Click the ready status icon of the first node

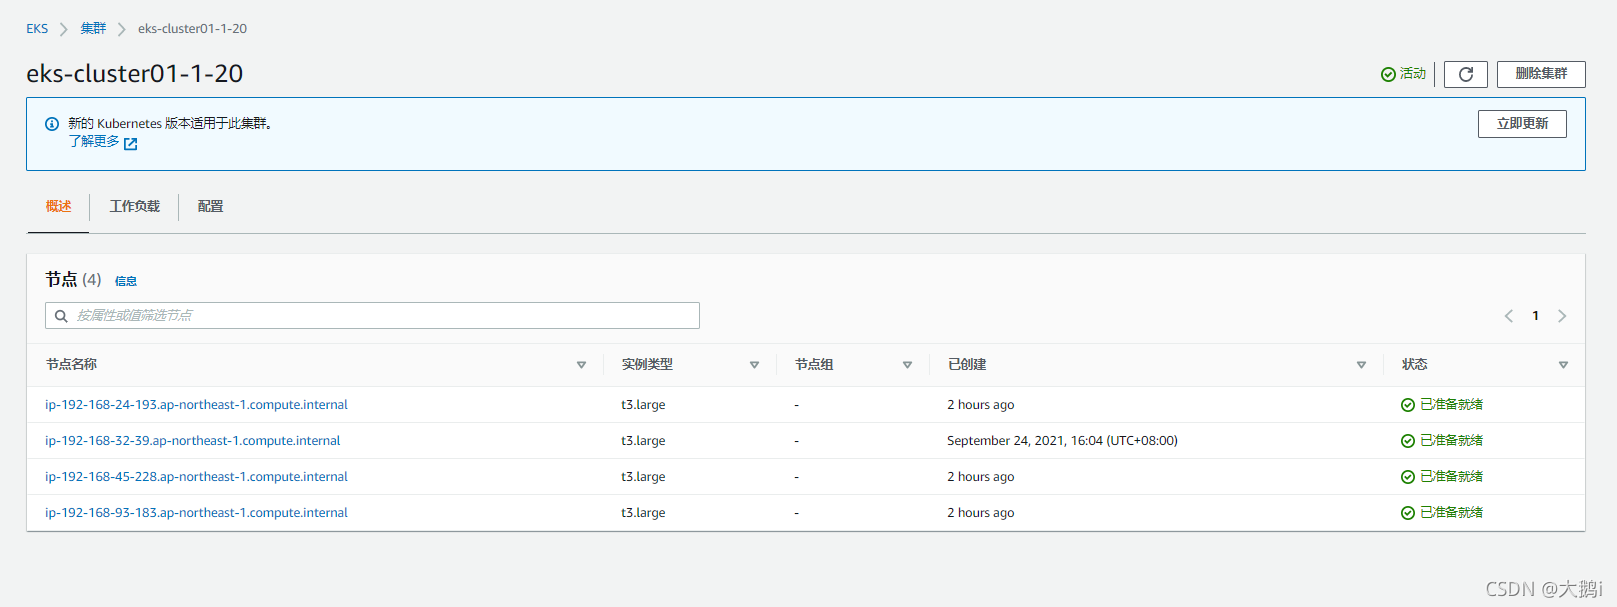tap(1408, 405)
